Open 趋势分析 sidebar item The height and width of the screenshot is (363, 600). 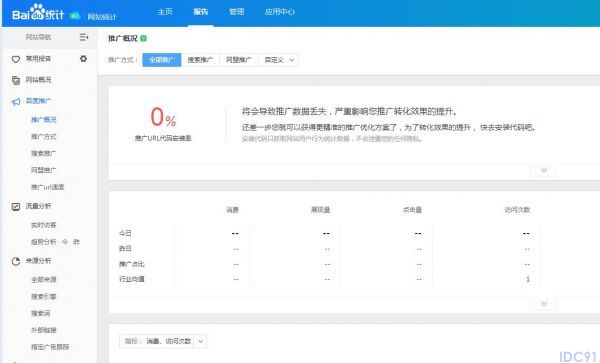click(x=44, y=242)
